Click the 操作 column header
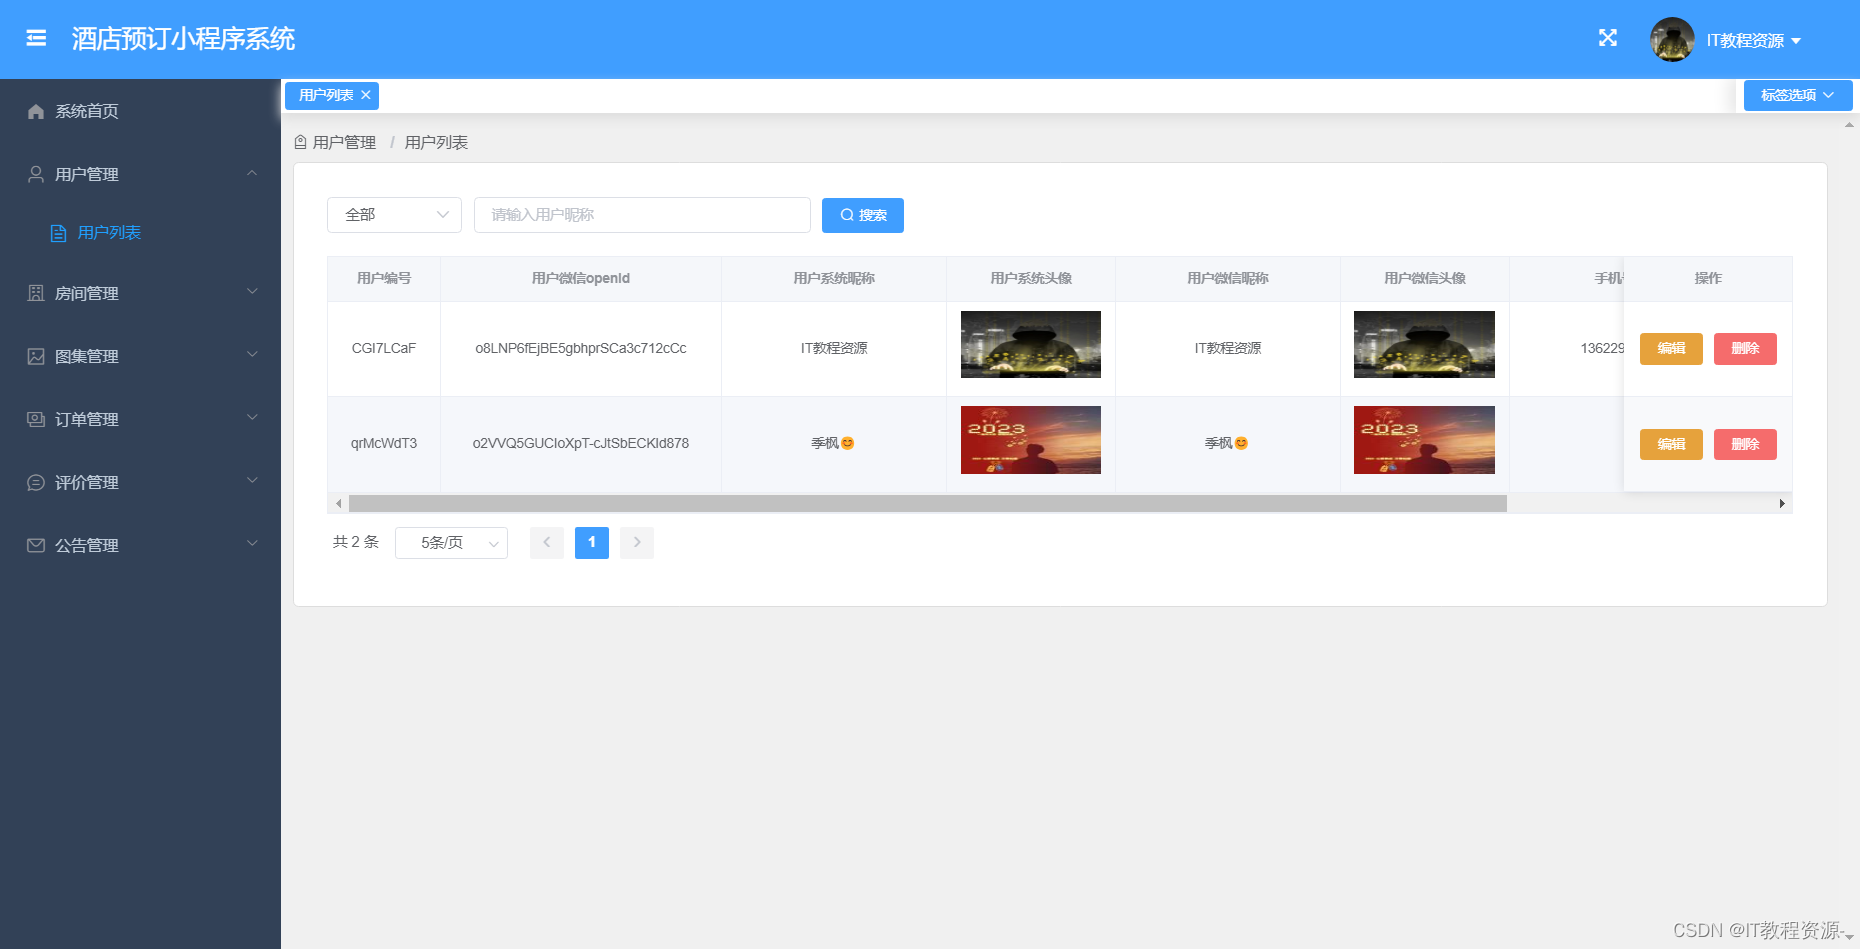Screen dimensions: 1860x949 click(1708, 279)
